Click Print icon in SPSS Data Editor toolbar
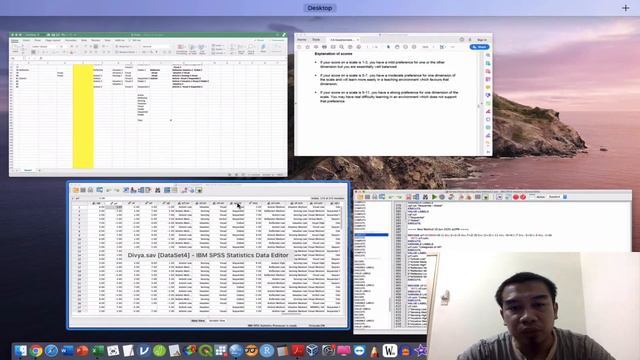 pyautogui.click(x=91, y=190)
